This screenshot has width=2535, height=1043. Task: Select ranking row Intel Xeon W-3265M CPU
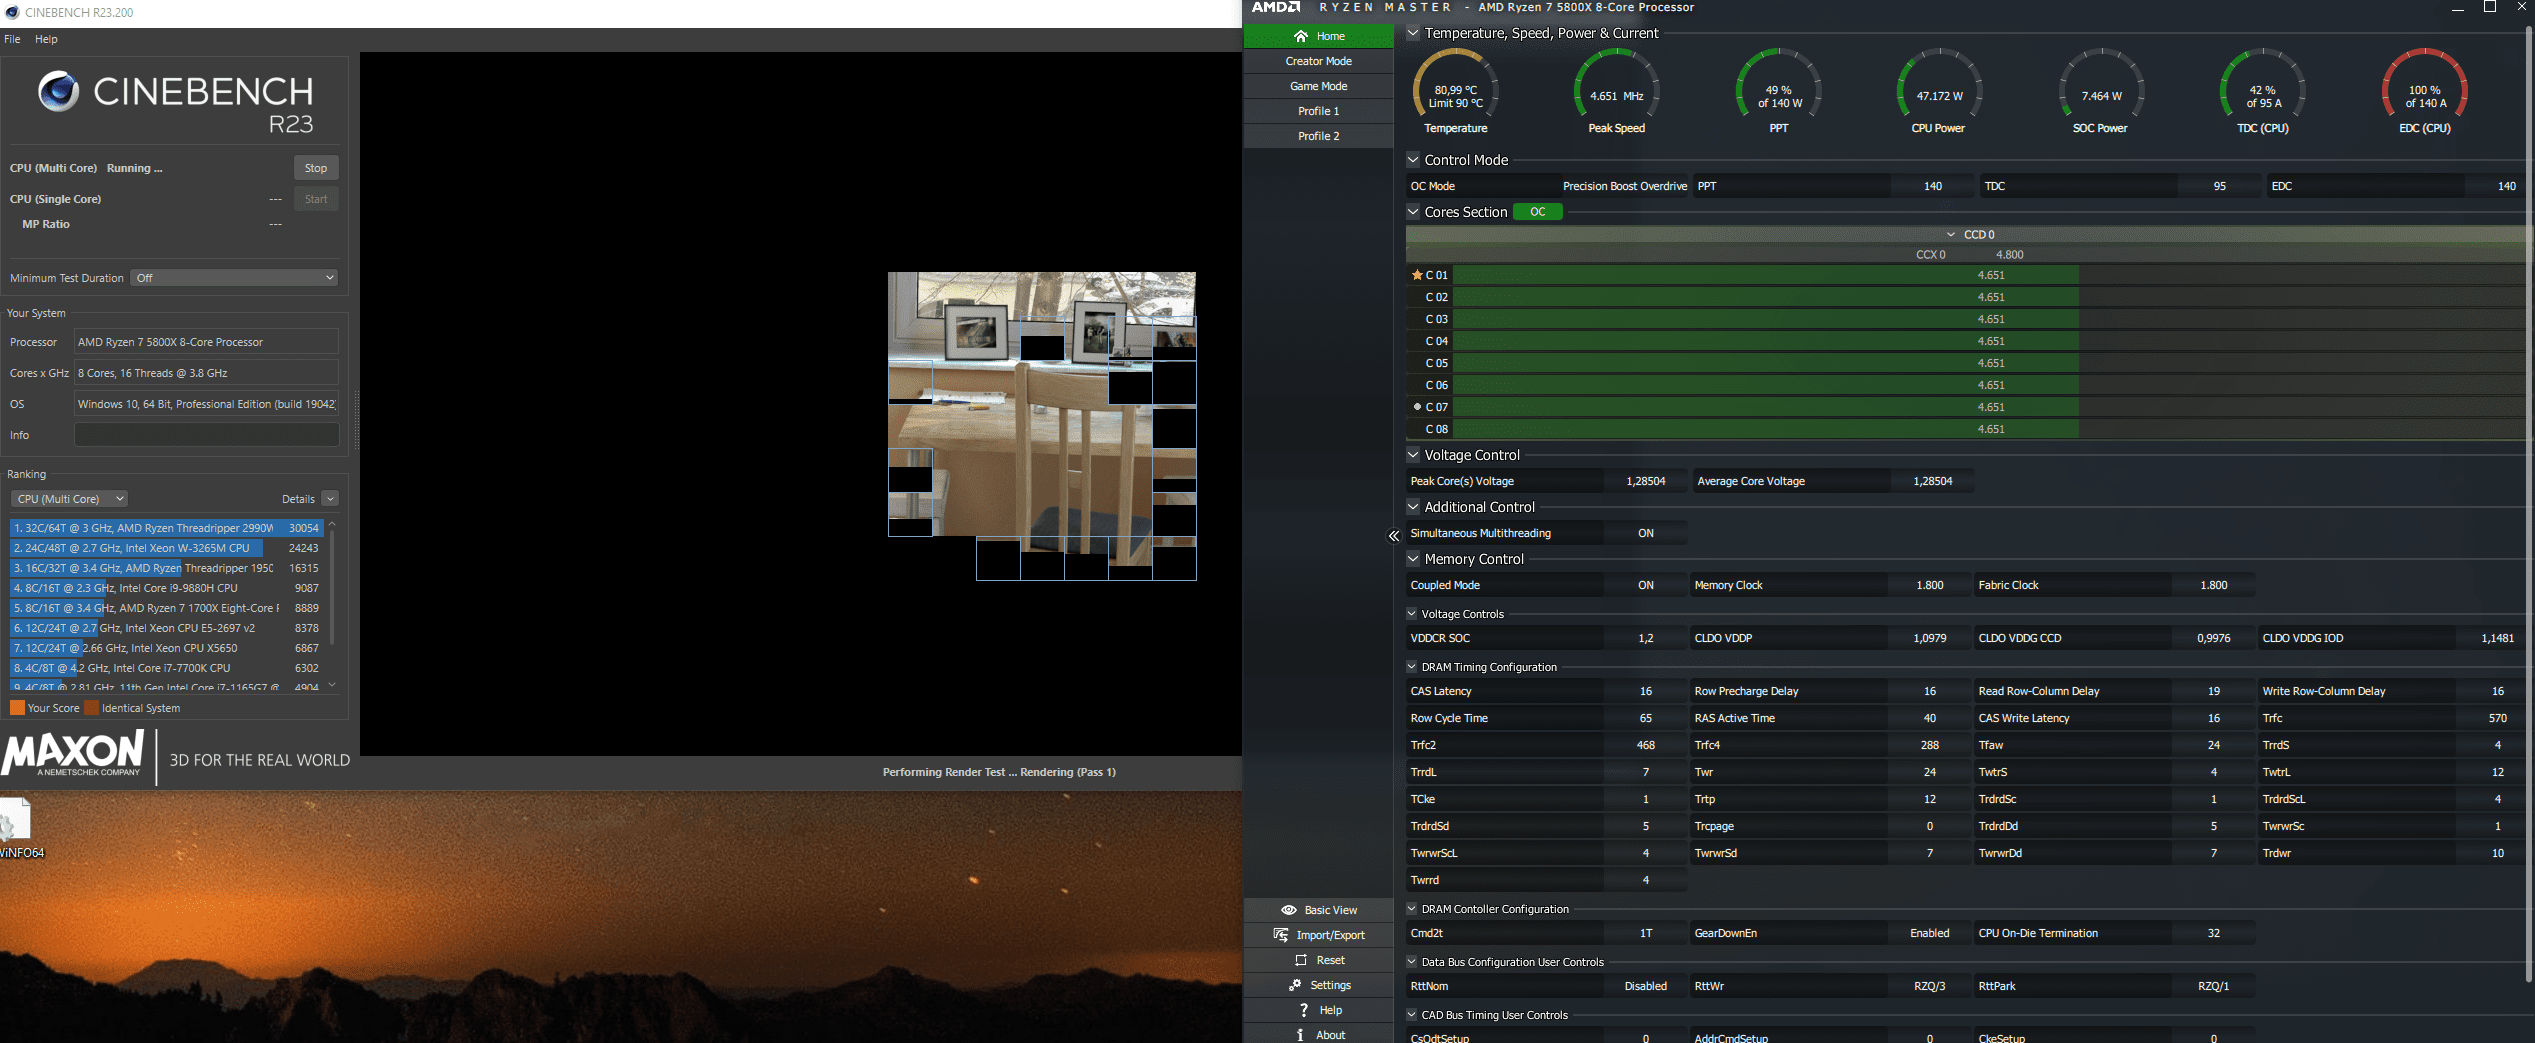point(166,548)
